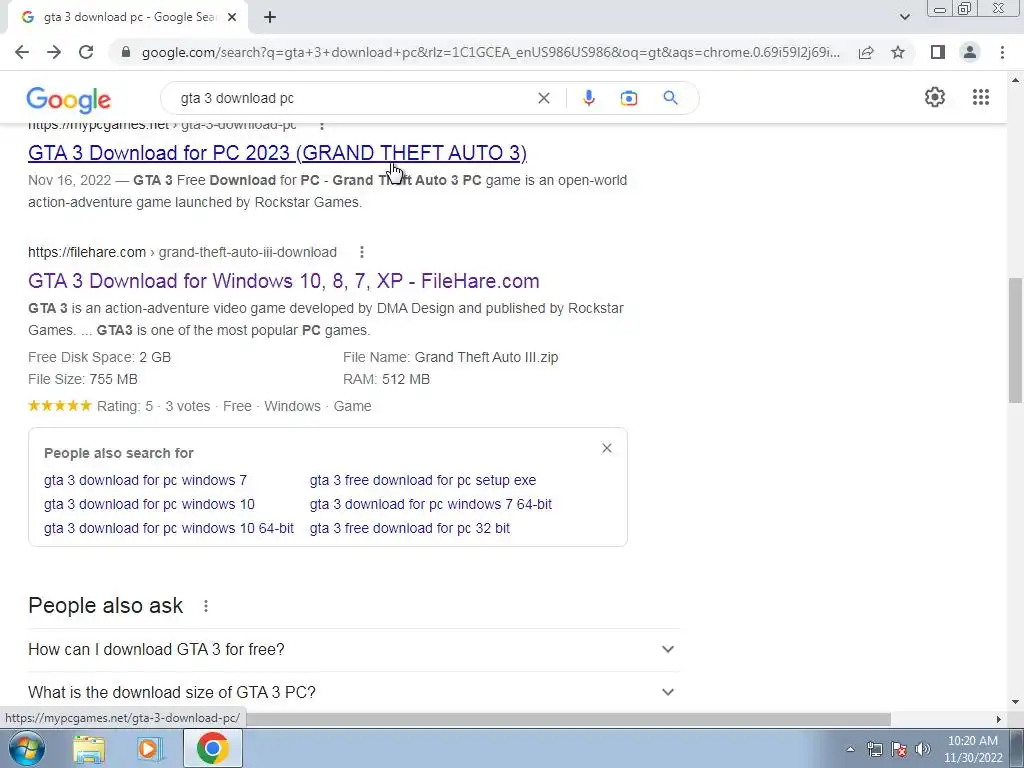The width and height of the screenshot is (1024, 768).
Task: Open the browser side panel
Action: 938,52
